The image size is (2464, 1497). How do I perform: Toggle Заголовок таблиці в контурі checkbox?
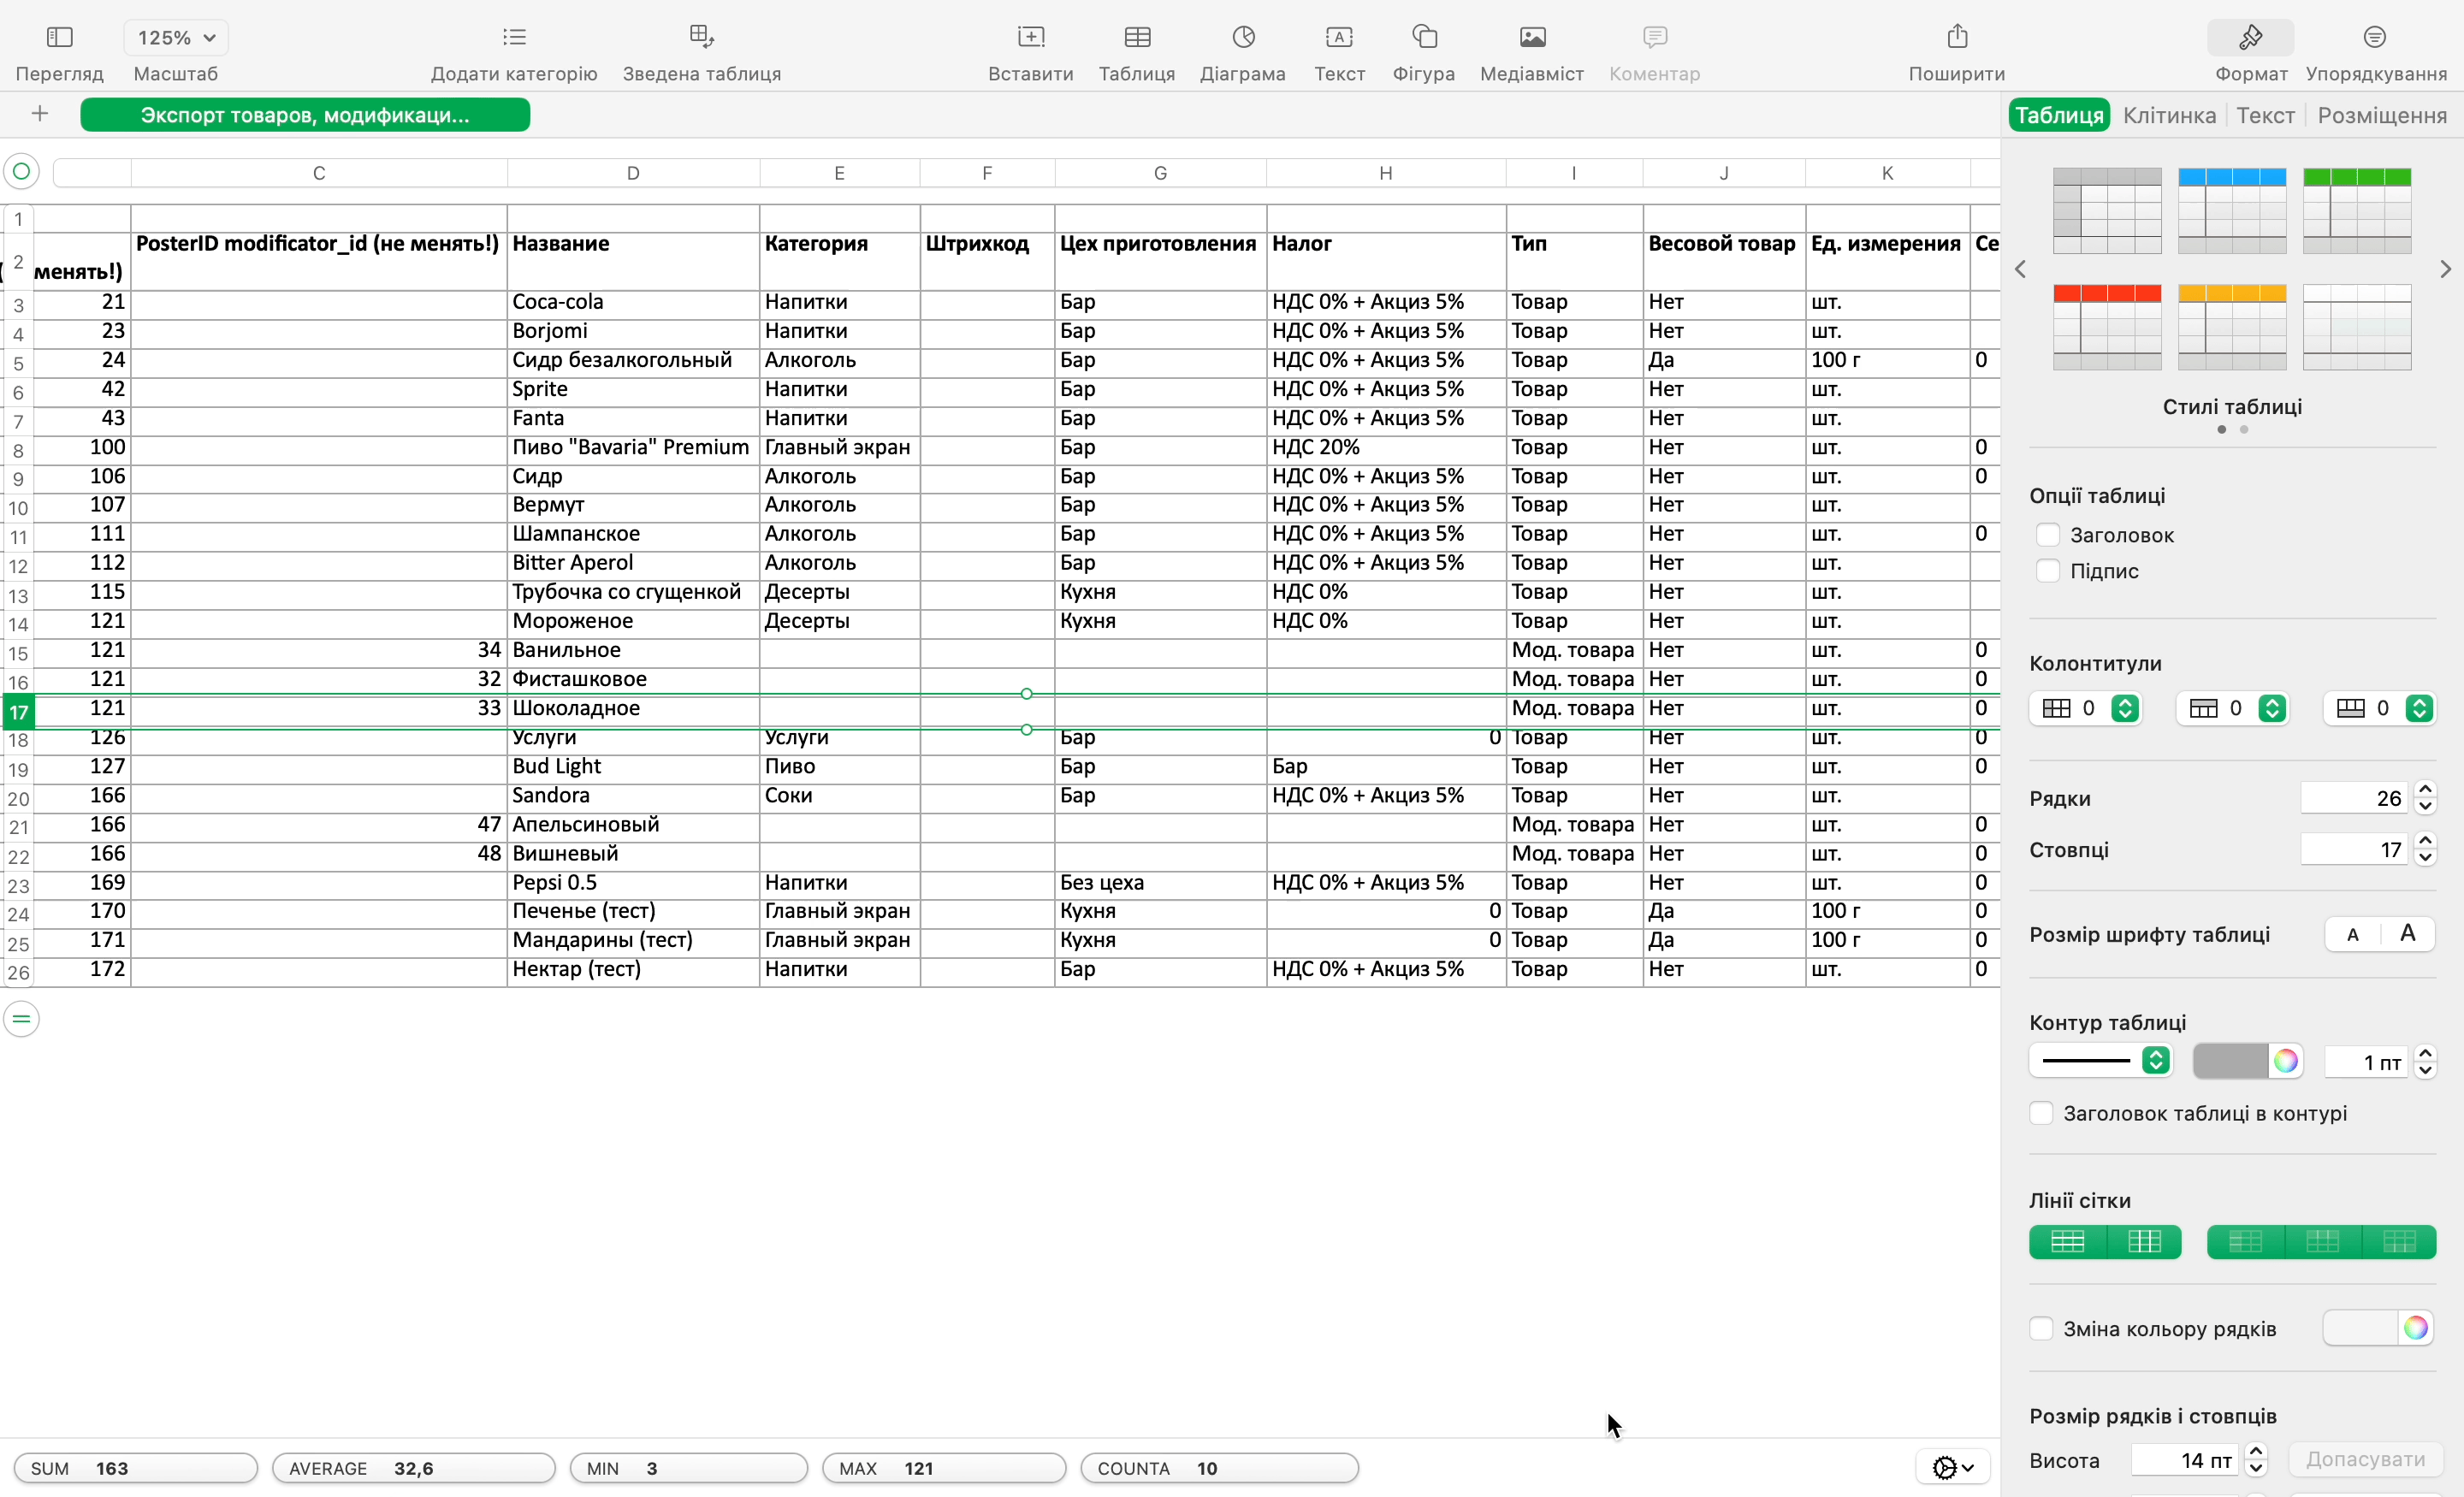coord(2041,1113)
